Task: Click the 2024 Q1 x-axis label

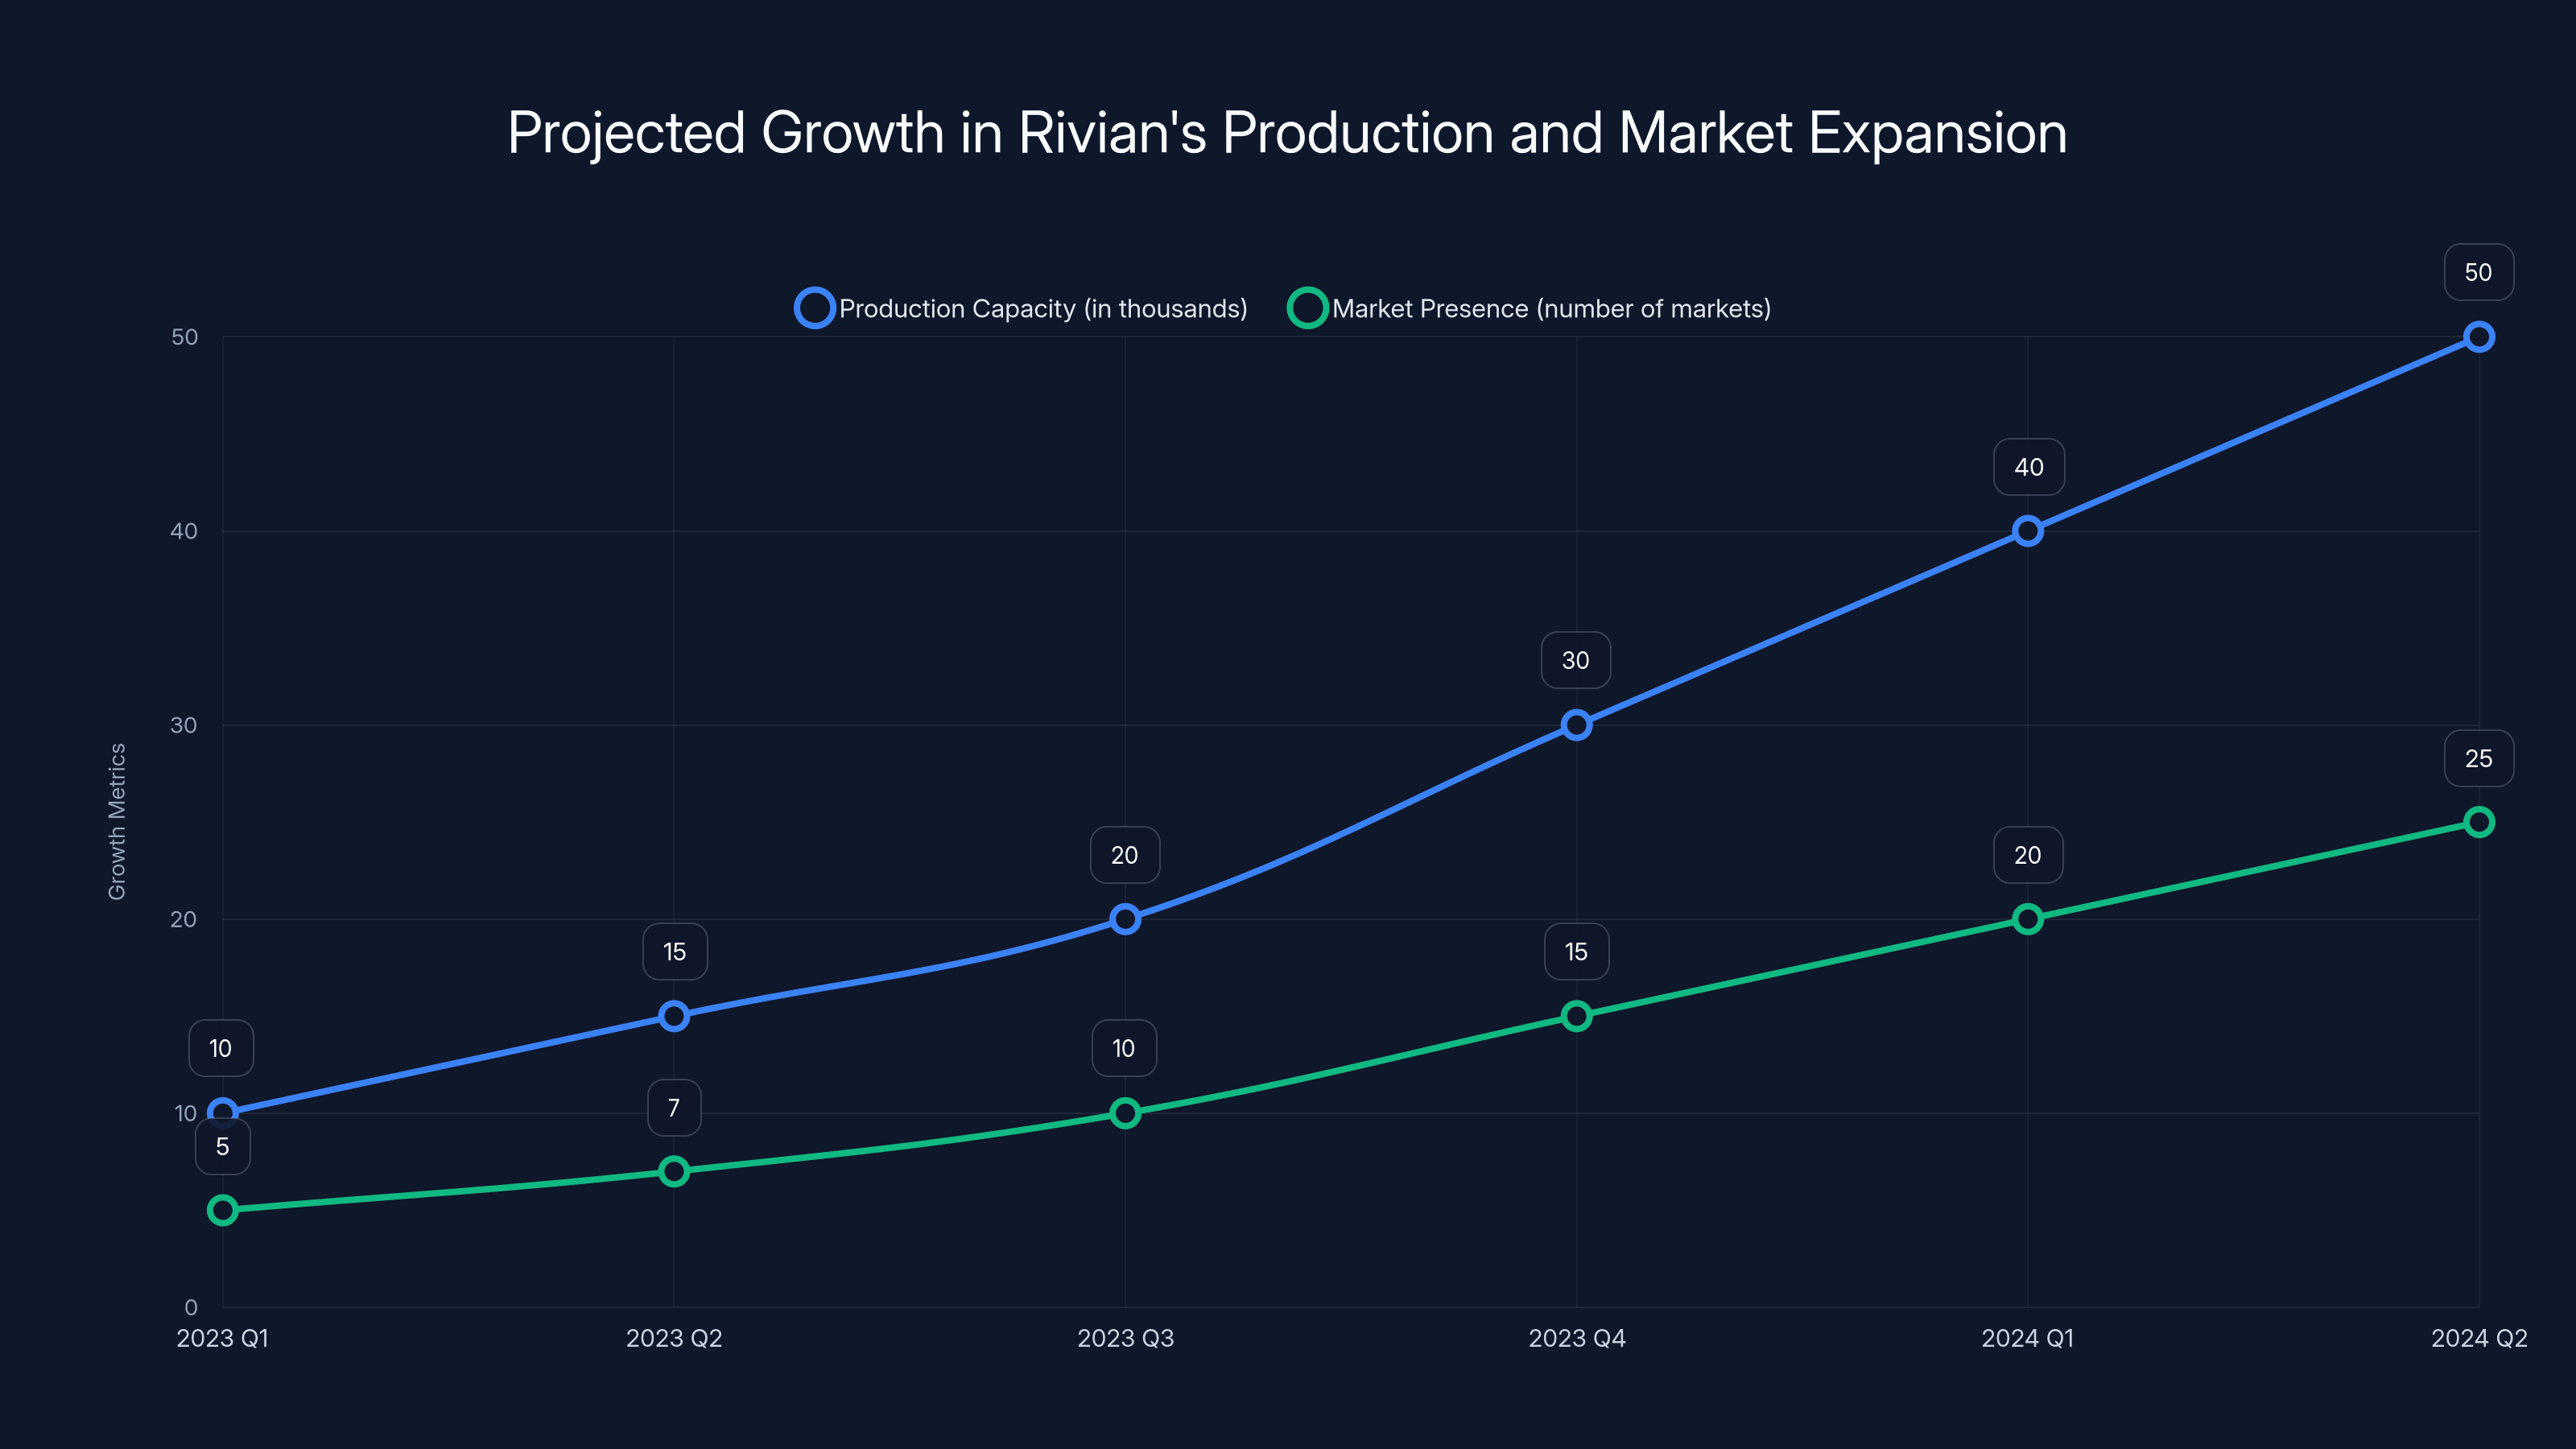Action: coord(2028,1338)
